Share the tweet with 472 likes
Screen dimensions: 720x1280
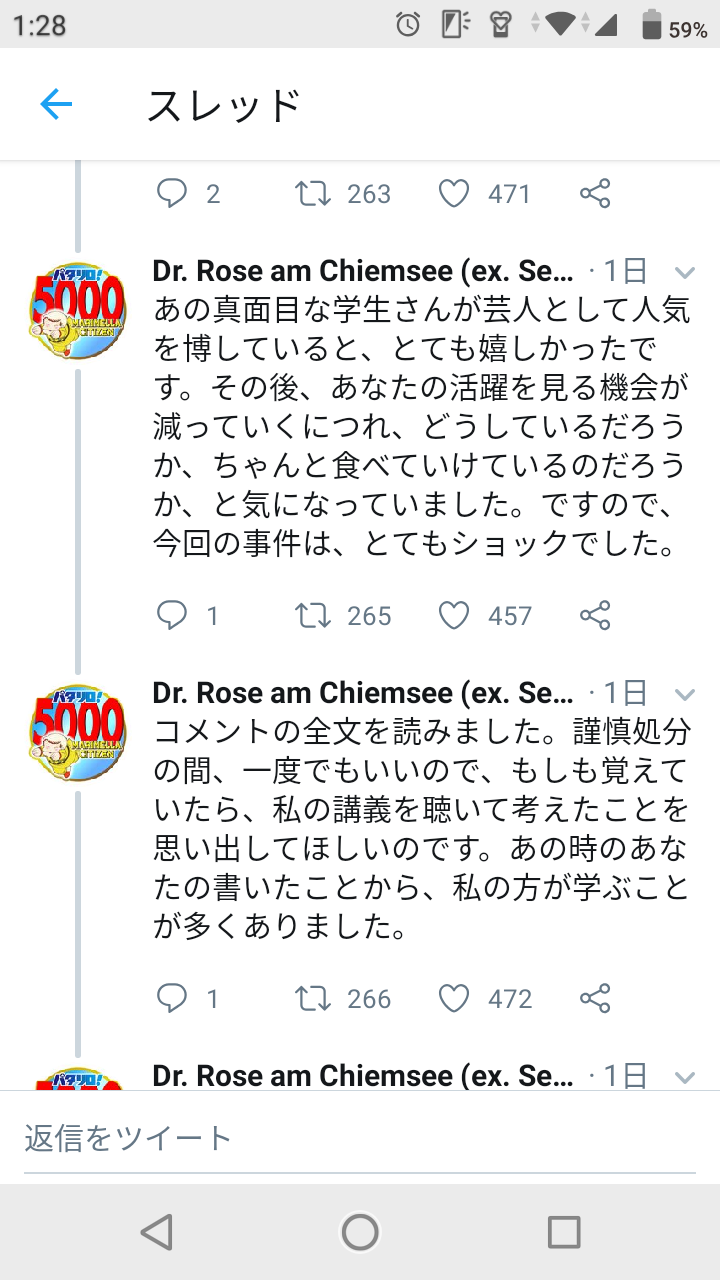click(595, 998)
